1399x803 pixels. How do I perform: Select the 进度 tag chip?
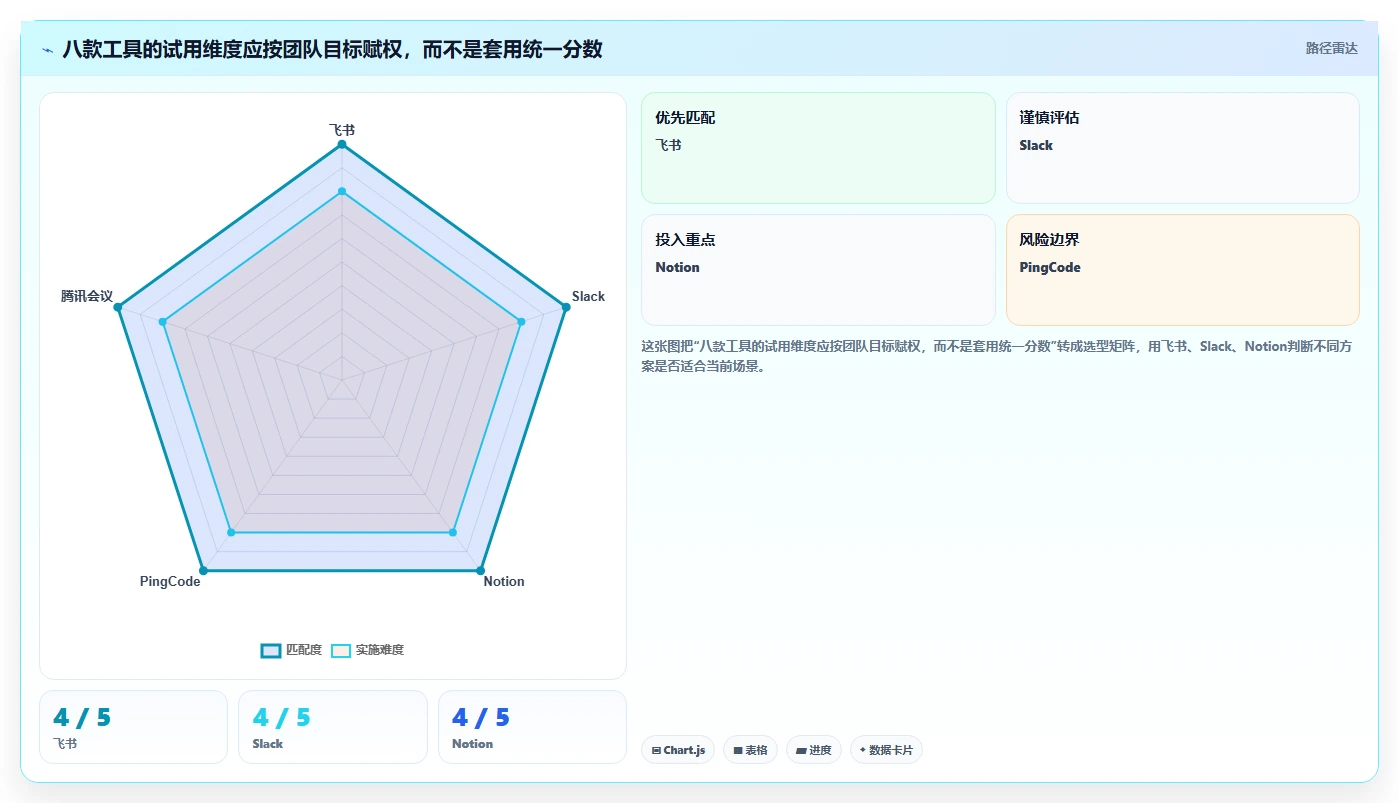pos(814,750)
